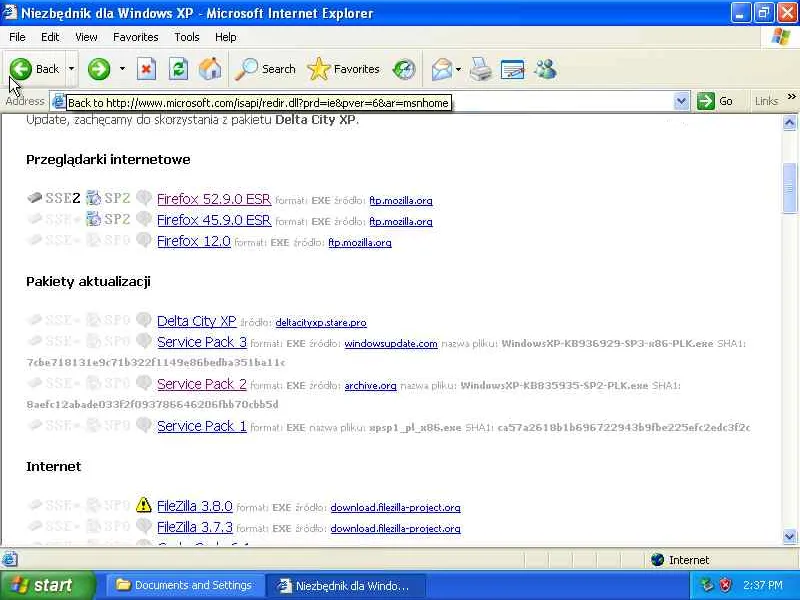The image size is (800, 600).
Task: Click the Safely Remove Hardware tray icon
Action: pos(707,585)
